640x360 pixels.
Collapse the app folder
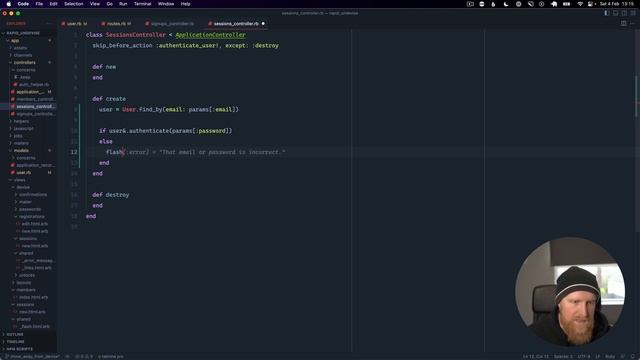[15, 40]
